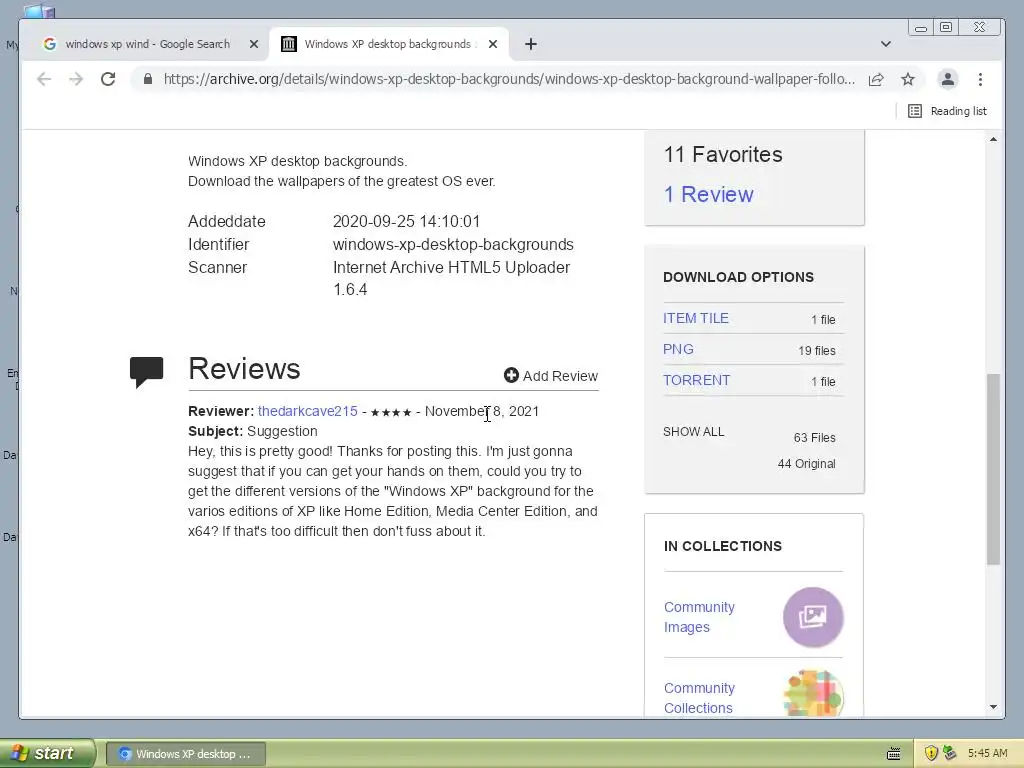Click the 5:45 AM system clock
The image size is (1024, 768).
[x=987, y=753]
